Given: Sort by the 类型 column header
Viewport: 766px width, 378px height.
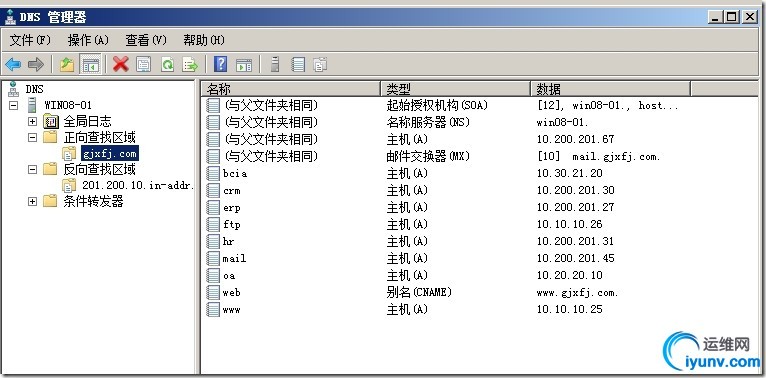Looking at the screenshot, I should point(455,89).
